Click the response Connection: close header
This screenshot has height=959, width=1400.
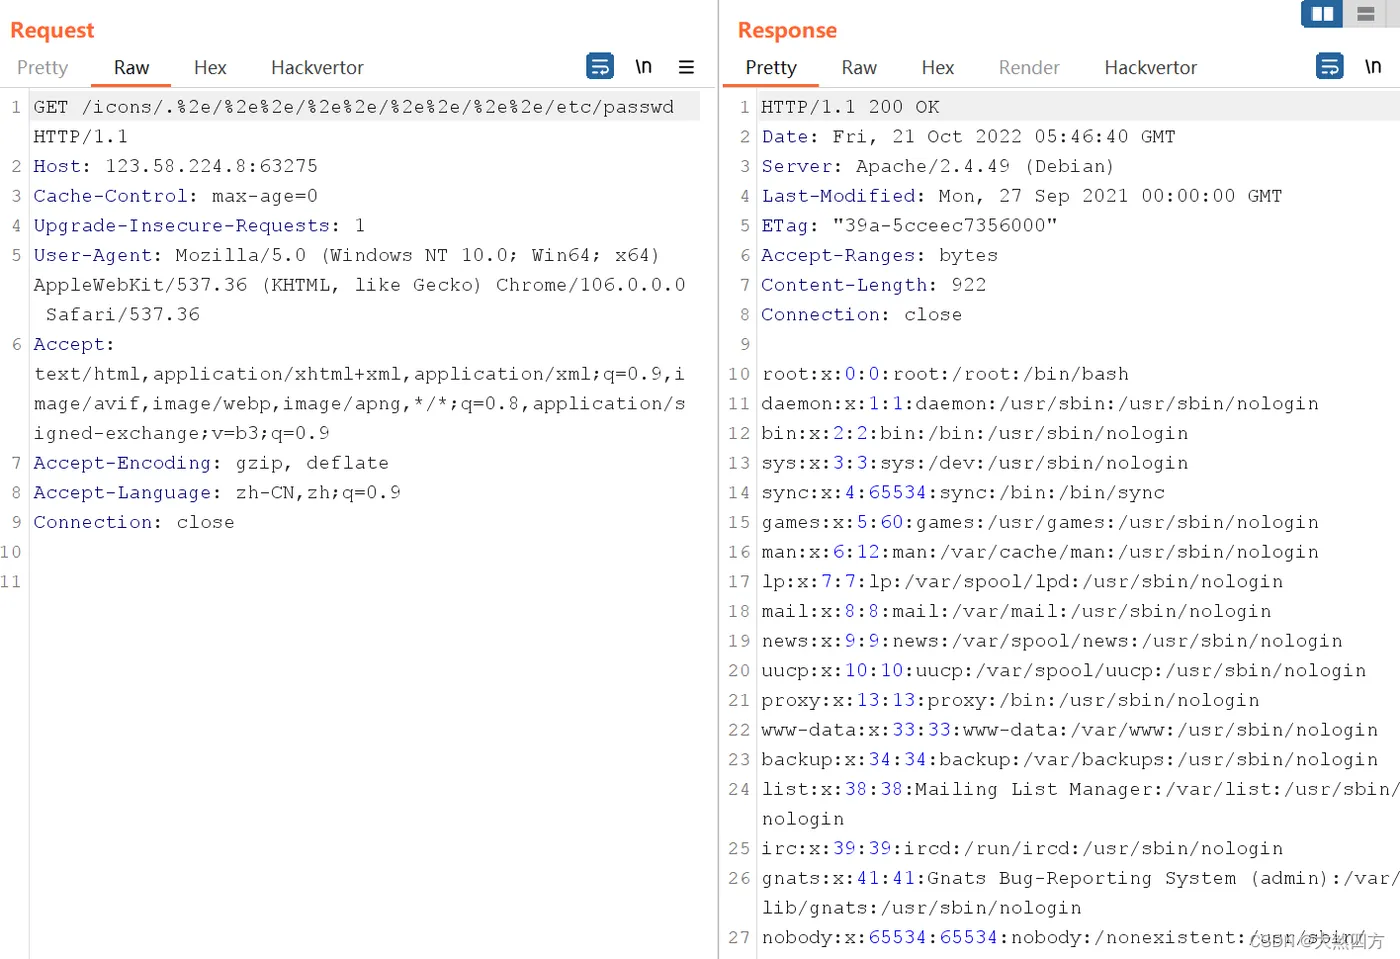tap(862, 315)
